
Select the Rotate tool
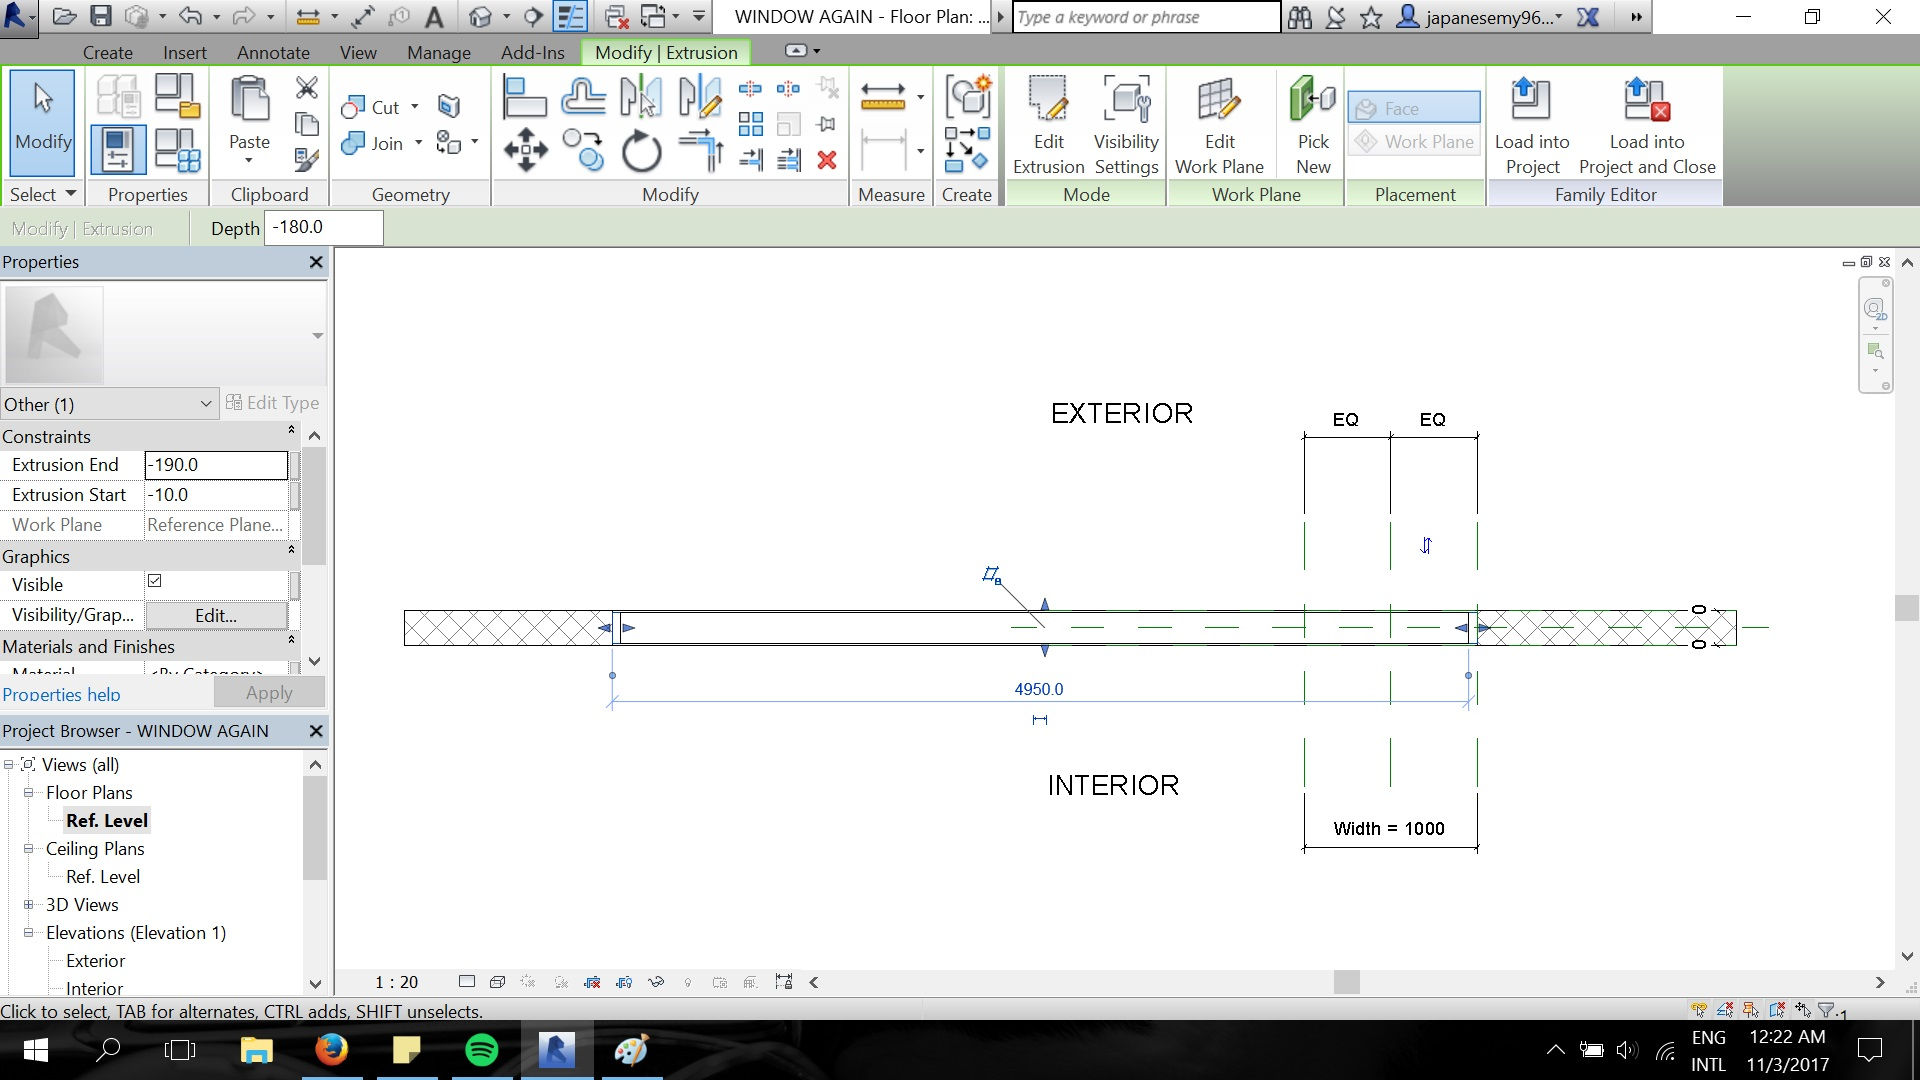coord(641,152)
